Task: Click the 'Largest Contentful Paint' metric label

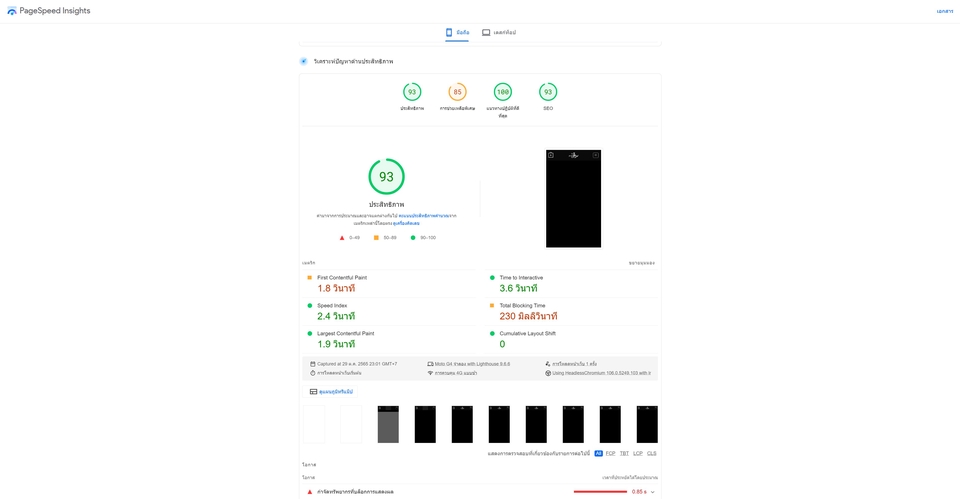Action: coord(345,334)
